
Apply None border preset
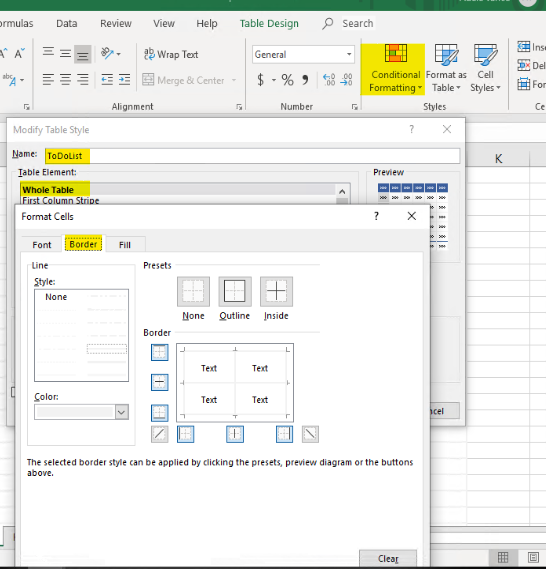(193, 292)
